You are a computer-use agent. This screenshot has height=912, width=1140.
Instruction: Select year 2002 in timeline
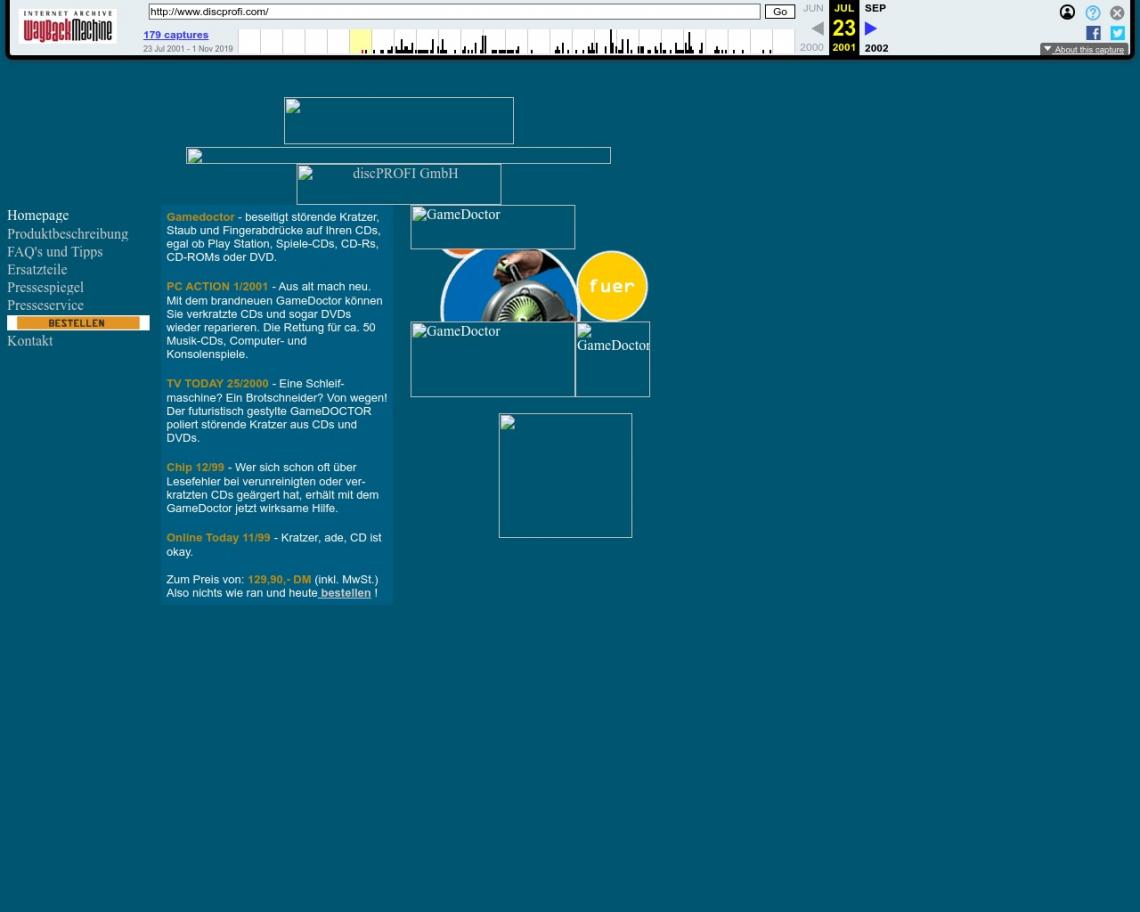pyautogui.click(x=876, y=48)
